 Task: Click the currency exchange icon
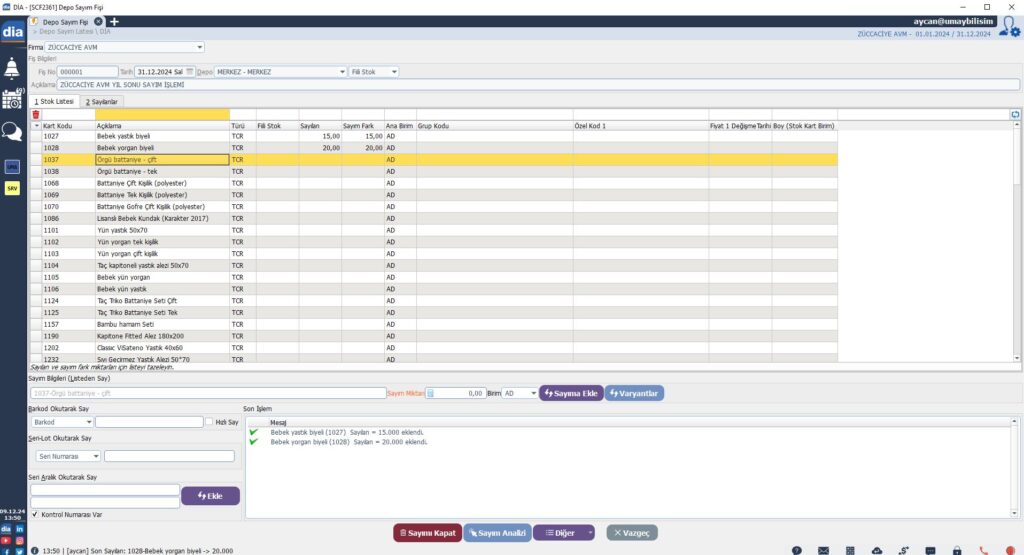(904, 550)
